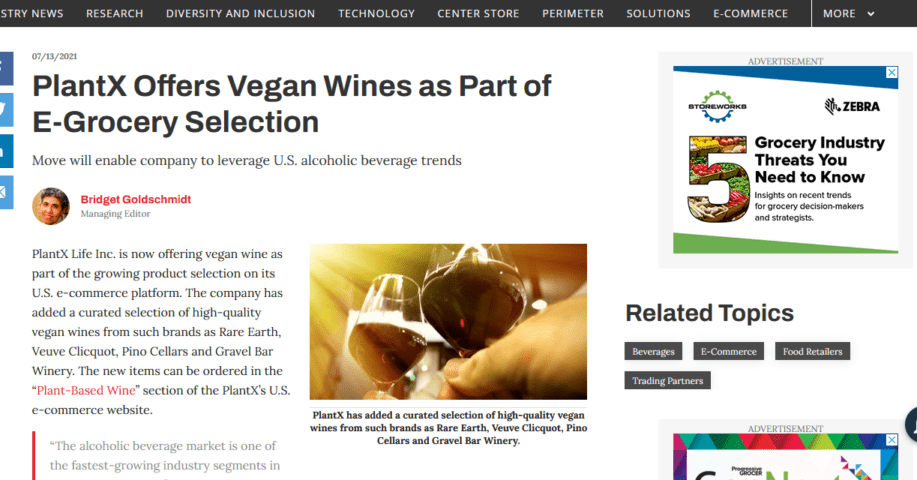Screen dimensions: 917x480
Task: Click Bridget Goldschmidt's author photo
Action: point(51,206)
